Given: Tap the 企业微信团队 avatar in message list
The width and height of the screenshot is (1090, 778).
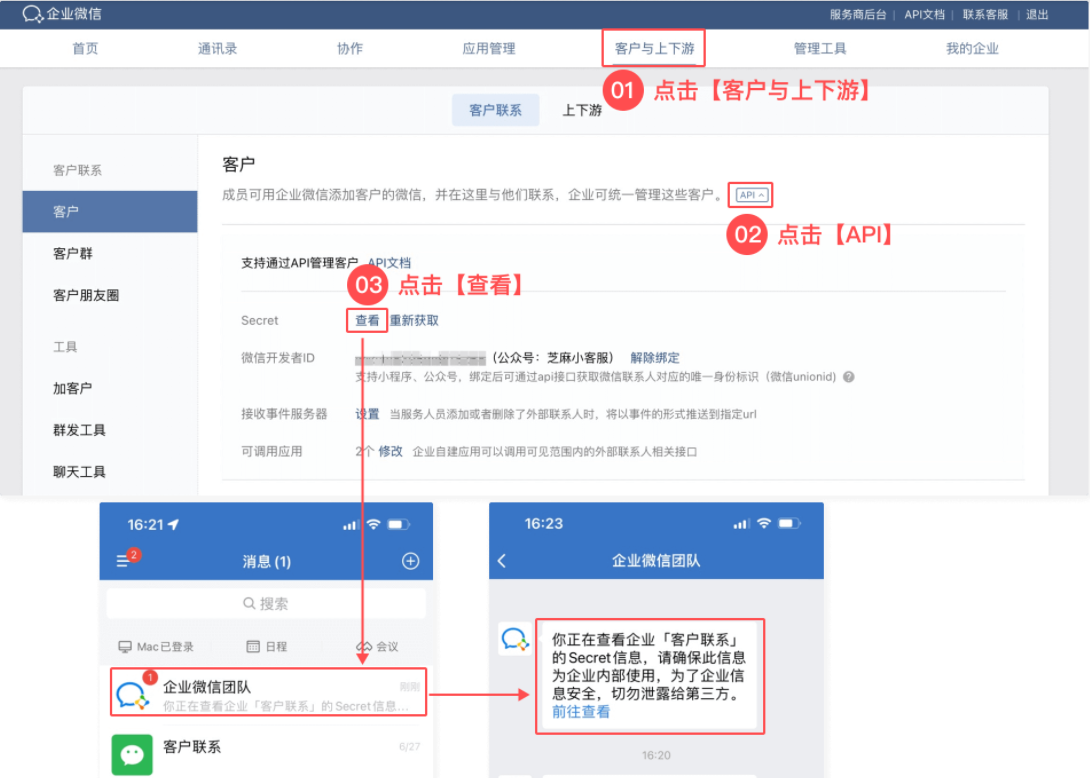Looking at the screenshot, I should coord(132,695).
